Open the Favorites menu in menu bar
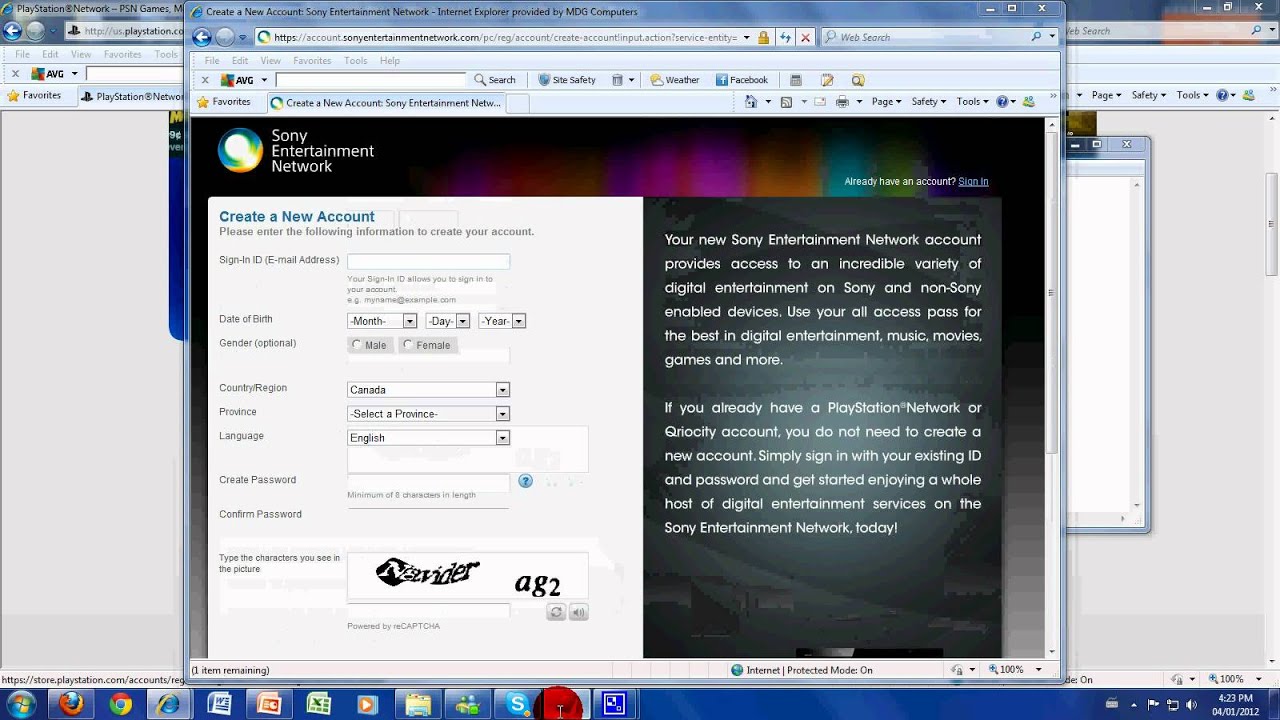Image resolution: width=1280 pixels, height=720 pixels. tap(312, 61)
